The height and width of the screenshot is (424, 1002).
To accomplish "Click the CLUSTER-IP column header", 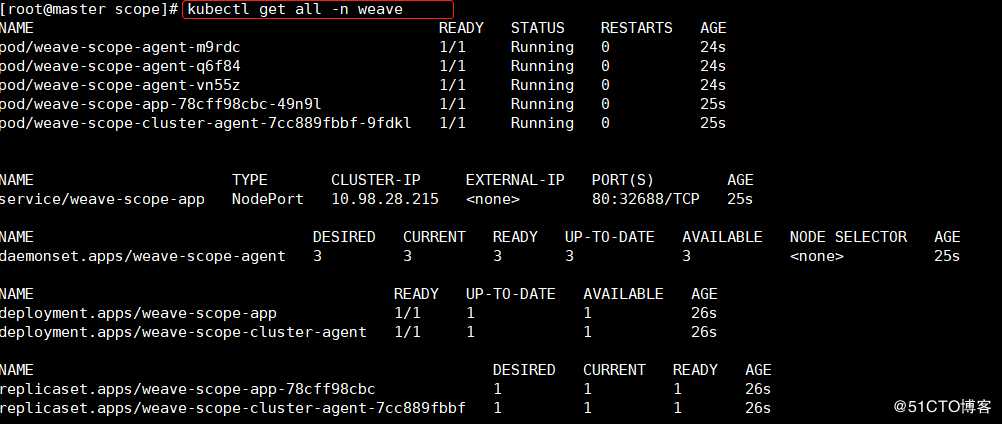I will [x=376, y=180].
